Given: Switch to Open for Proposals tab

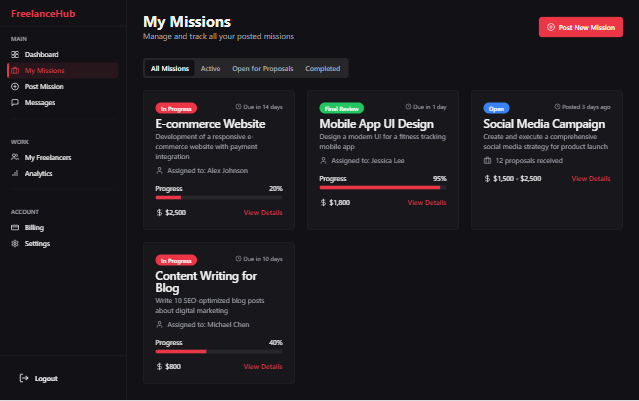Looking at the screenshot, I should (x=263, y=68).
